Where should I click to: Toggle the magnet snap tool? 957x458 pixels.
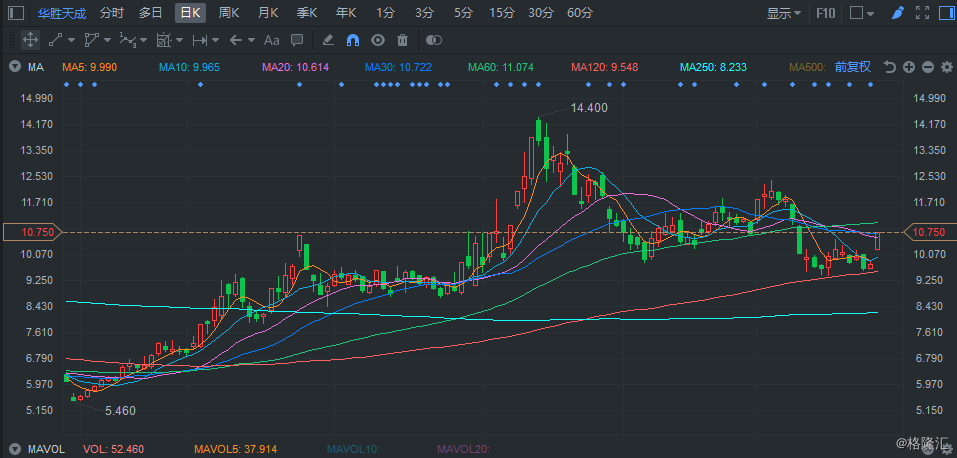pos(353,40)
